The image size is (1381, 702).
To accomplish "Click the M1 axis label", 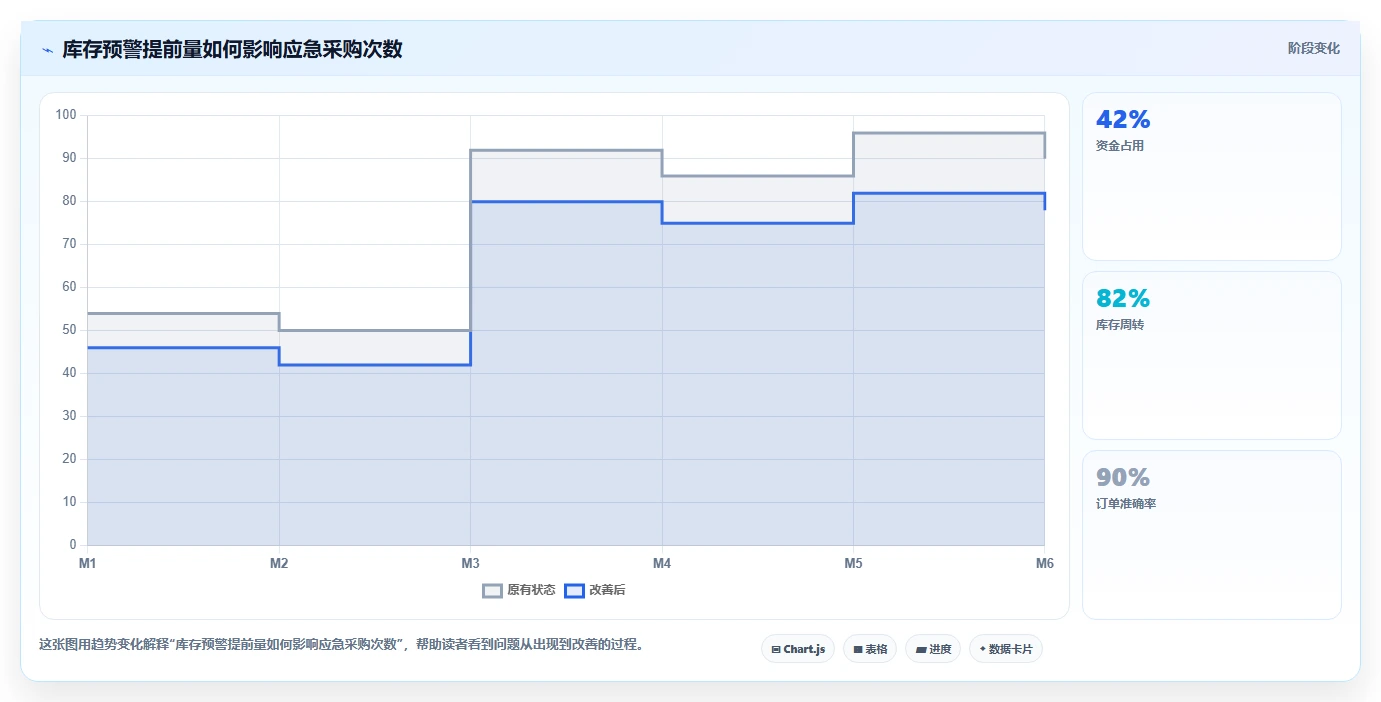I will (88, 564).
